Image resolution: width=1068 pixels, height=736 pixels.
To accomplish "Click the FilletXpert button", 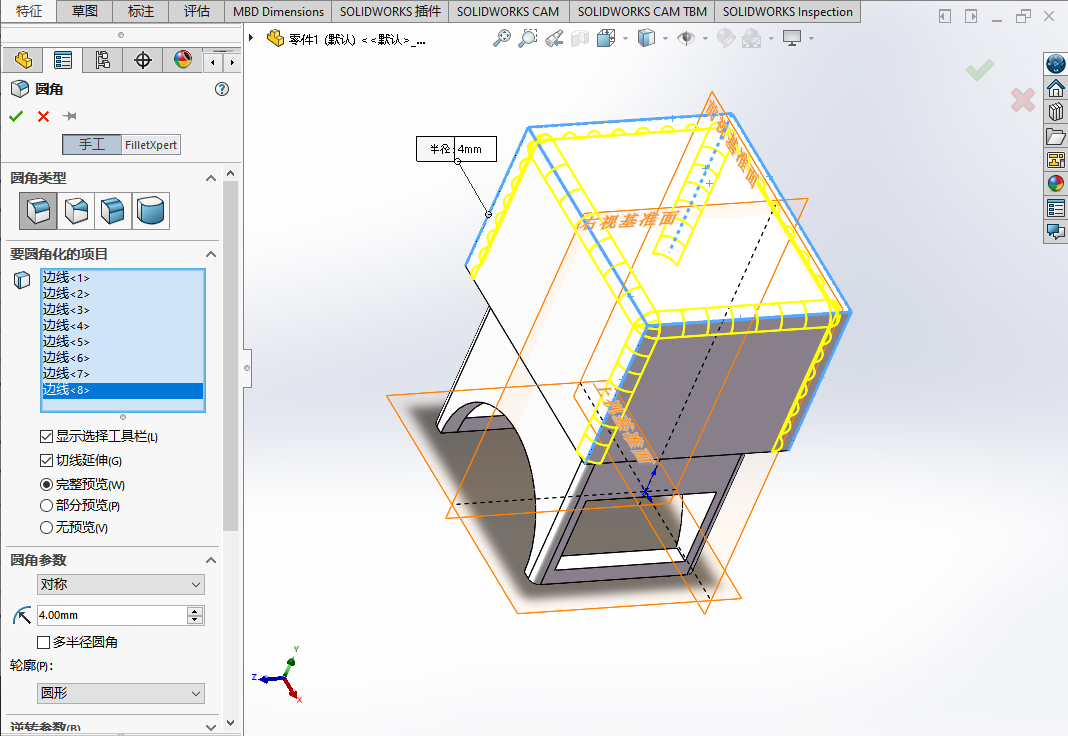I will point(151,145).
